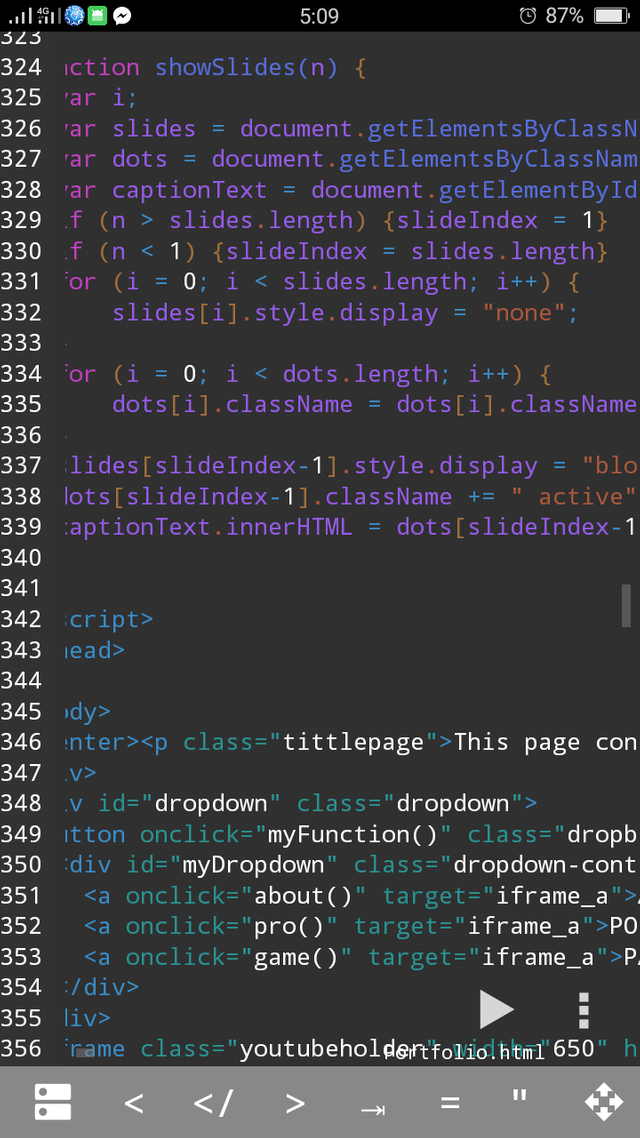Screen dimensions: 640x1138
Task: Place cursor on "myDropdown" id value
Action: (x=254, y=865)
